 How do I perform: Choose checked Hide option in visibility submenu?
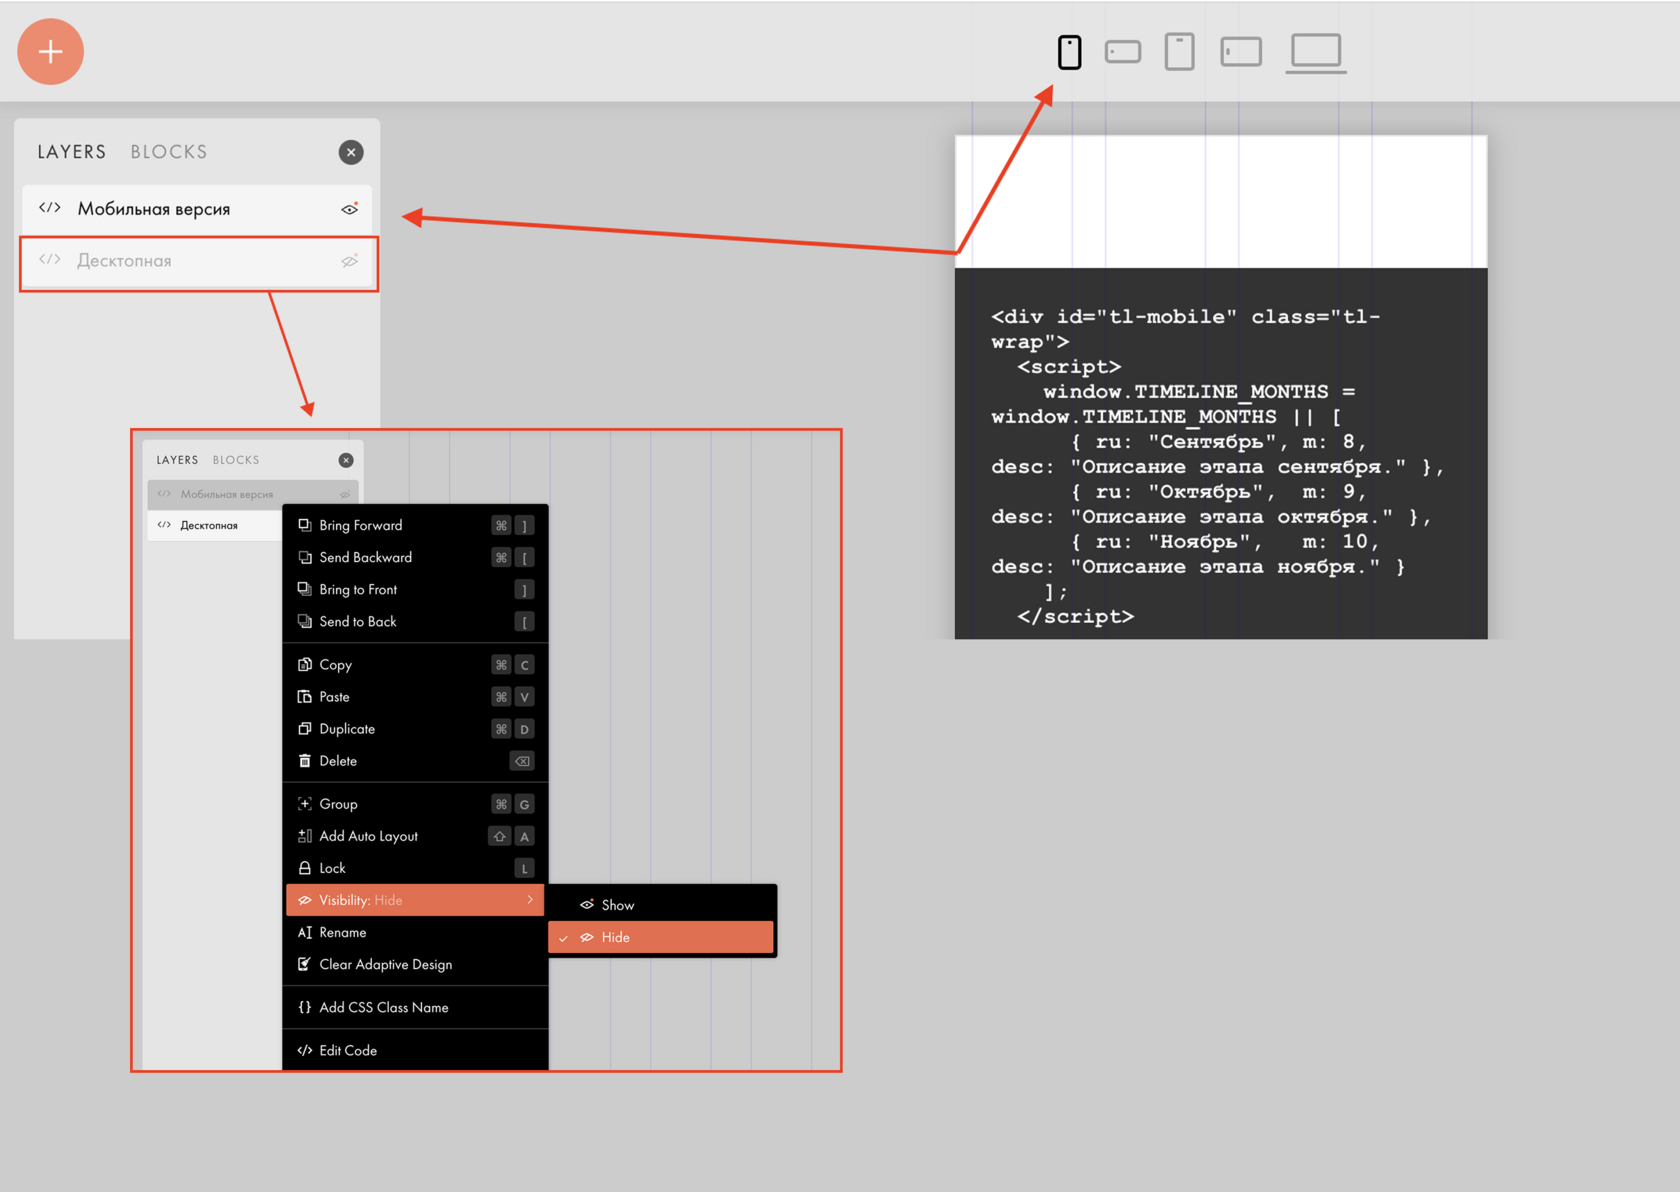661,937
